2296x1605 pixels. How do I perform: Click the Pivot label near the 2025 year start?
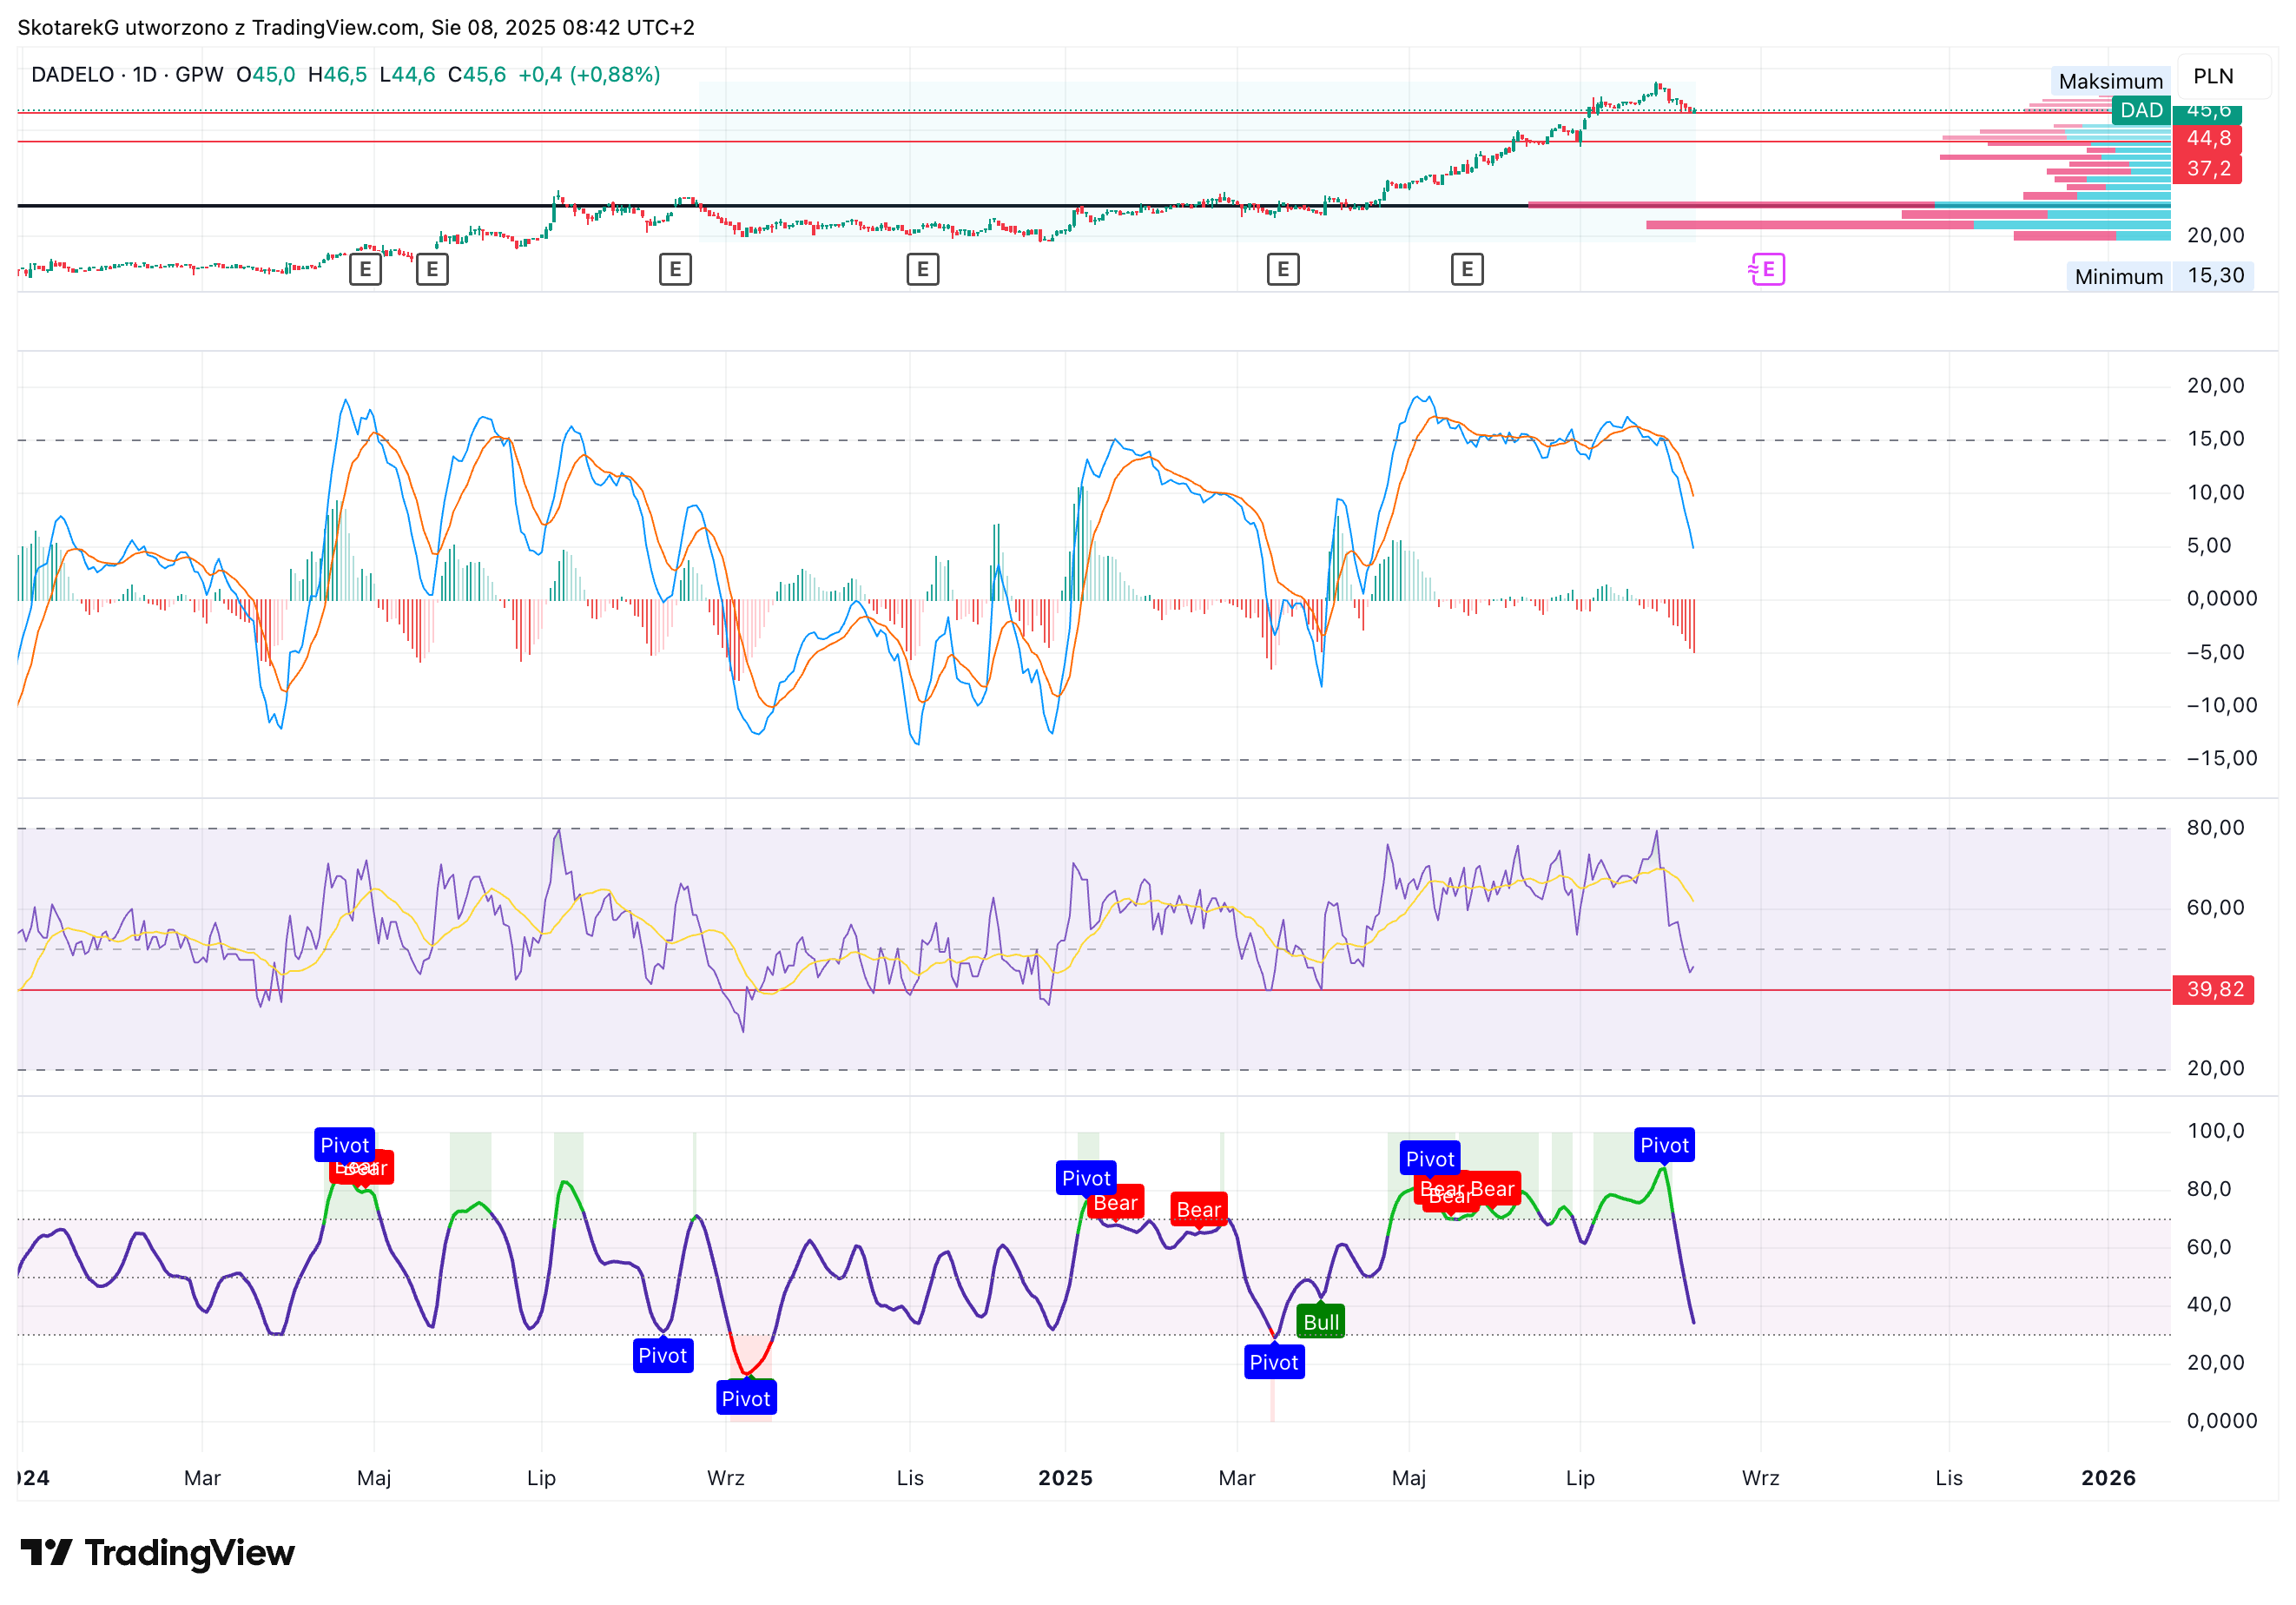click(1086, 1178)
